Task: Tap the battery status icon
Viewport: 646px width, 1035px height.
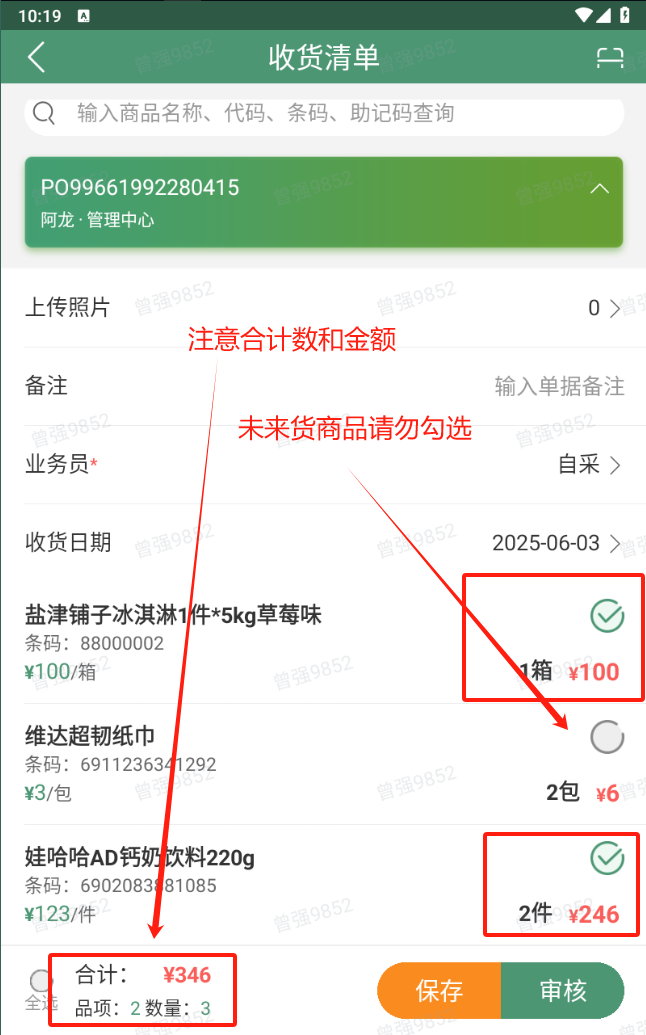Action: click(624, 15)
